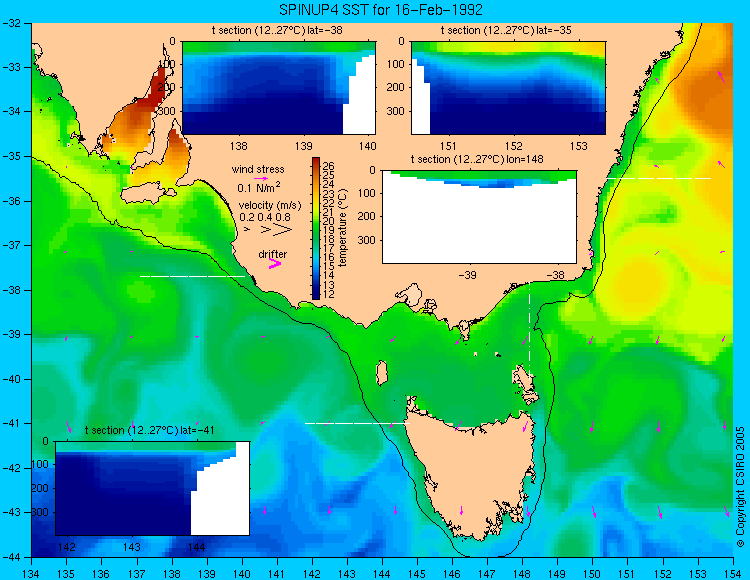
Task: Click the vertical dashed section line at longitude 148
Action: click(529, 330)
